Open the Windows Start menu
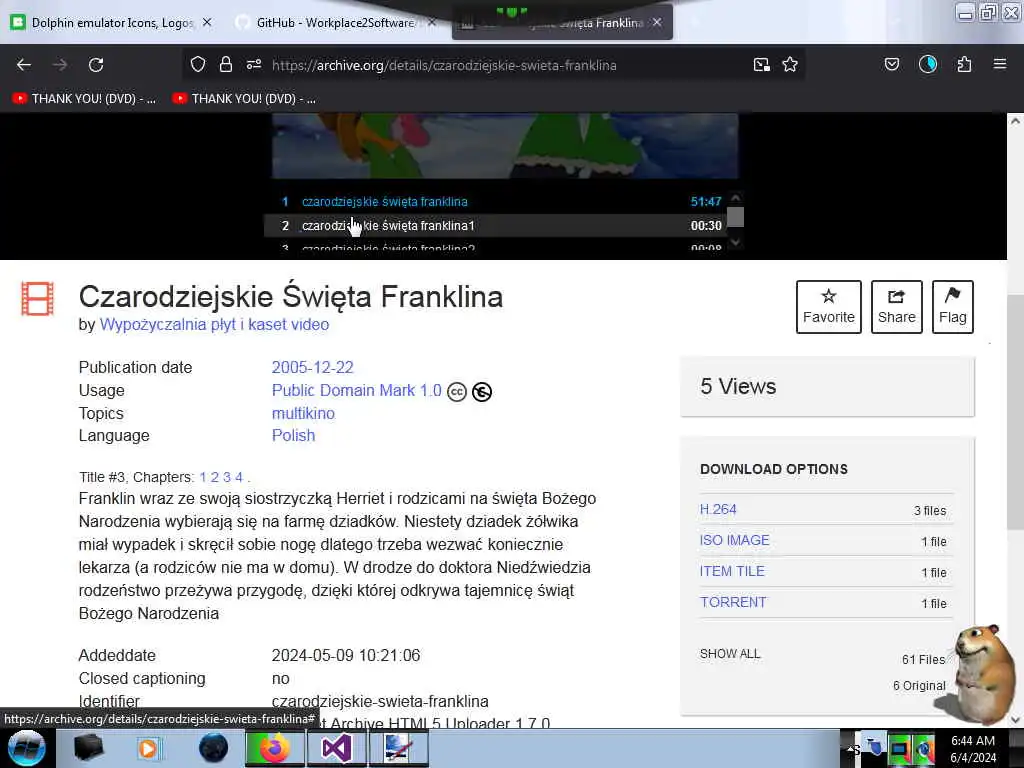This screenshot has height=768, width=1024. click(26, 748)
